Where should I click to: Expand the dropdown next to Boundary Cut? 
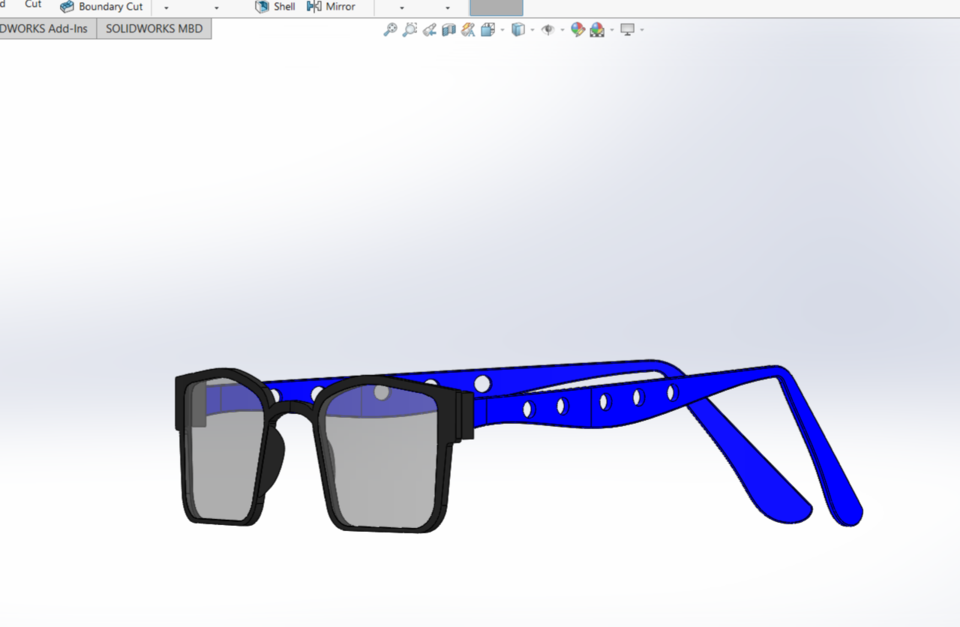coord(165,7)
